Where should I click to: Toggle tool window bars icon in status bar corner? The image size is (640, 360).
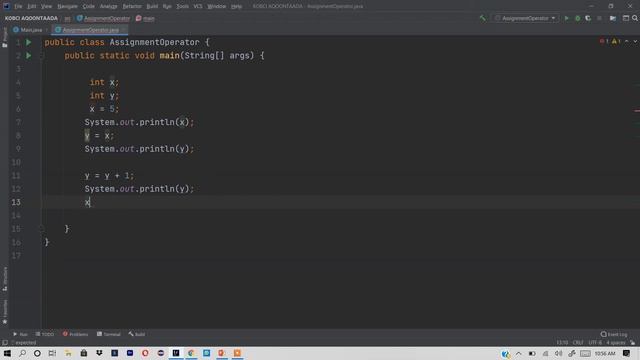[4, 343]
